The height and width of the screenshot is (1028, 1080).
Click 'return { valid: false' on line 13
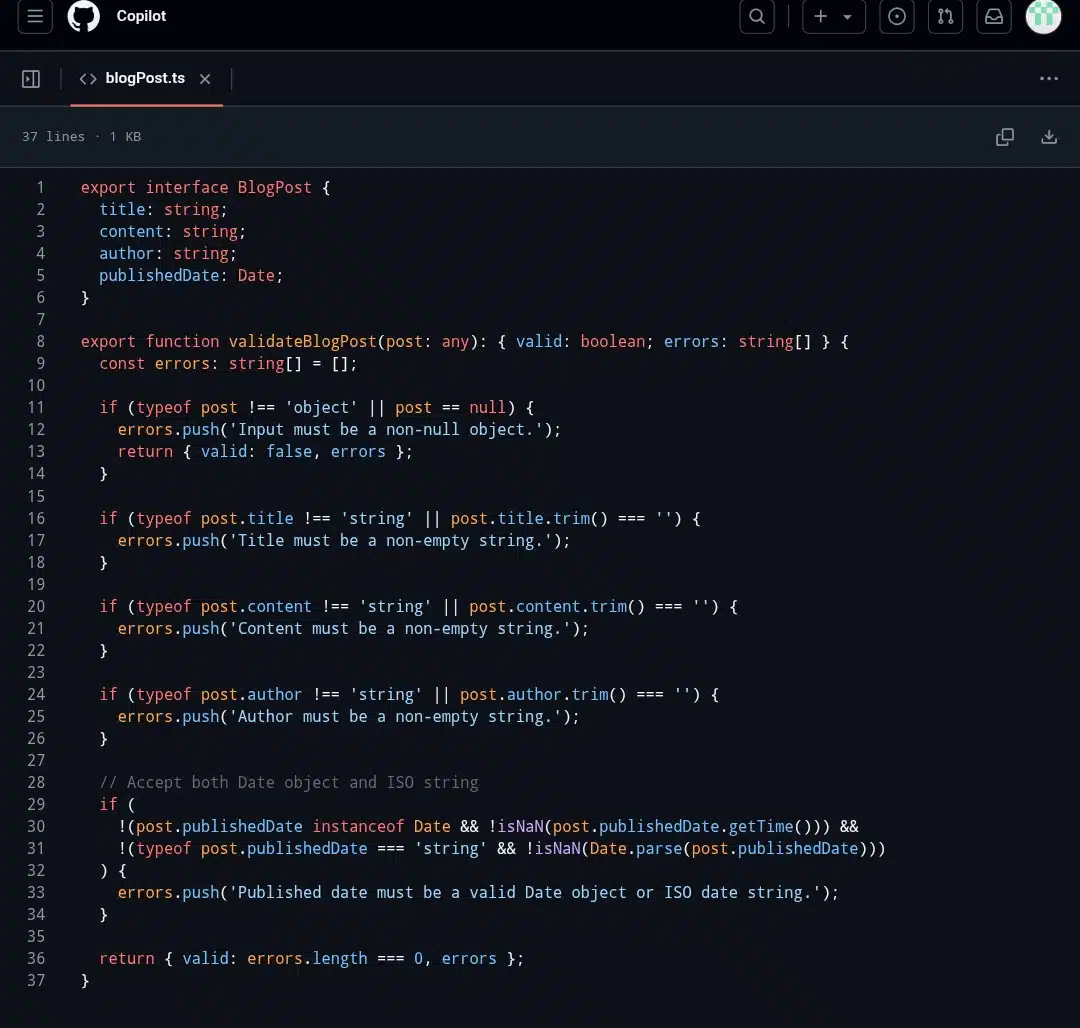click(214, 452)
